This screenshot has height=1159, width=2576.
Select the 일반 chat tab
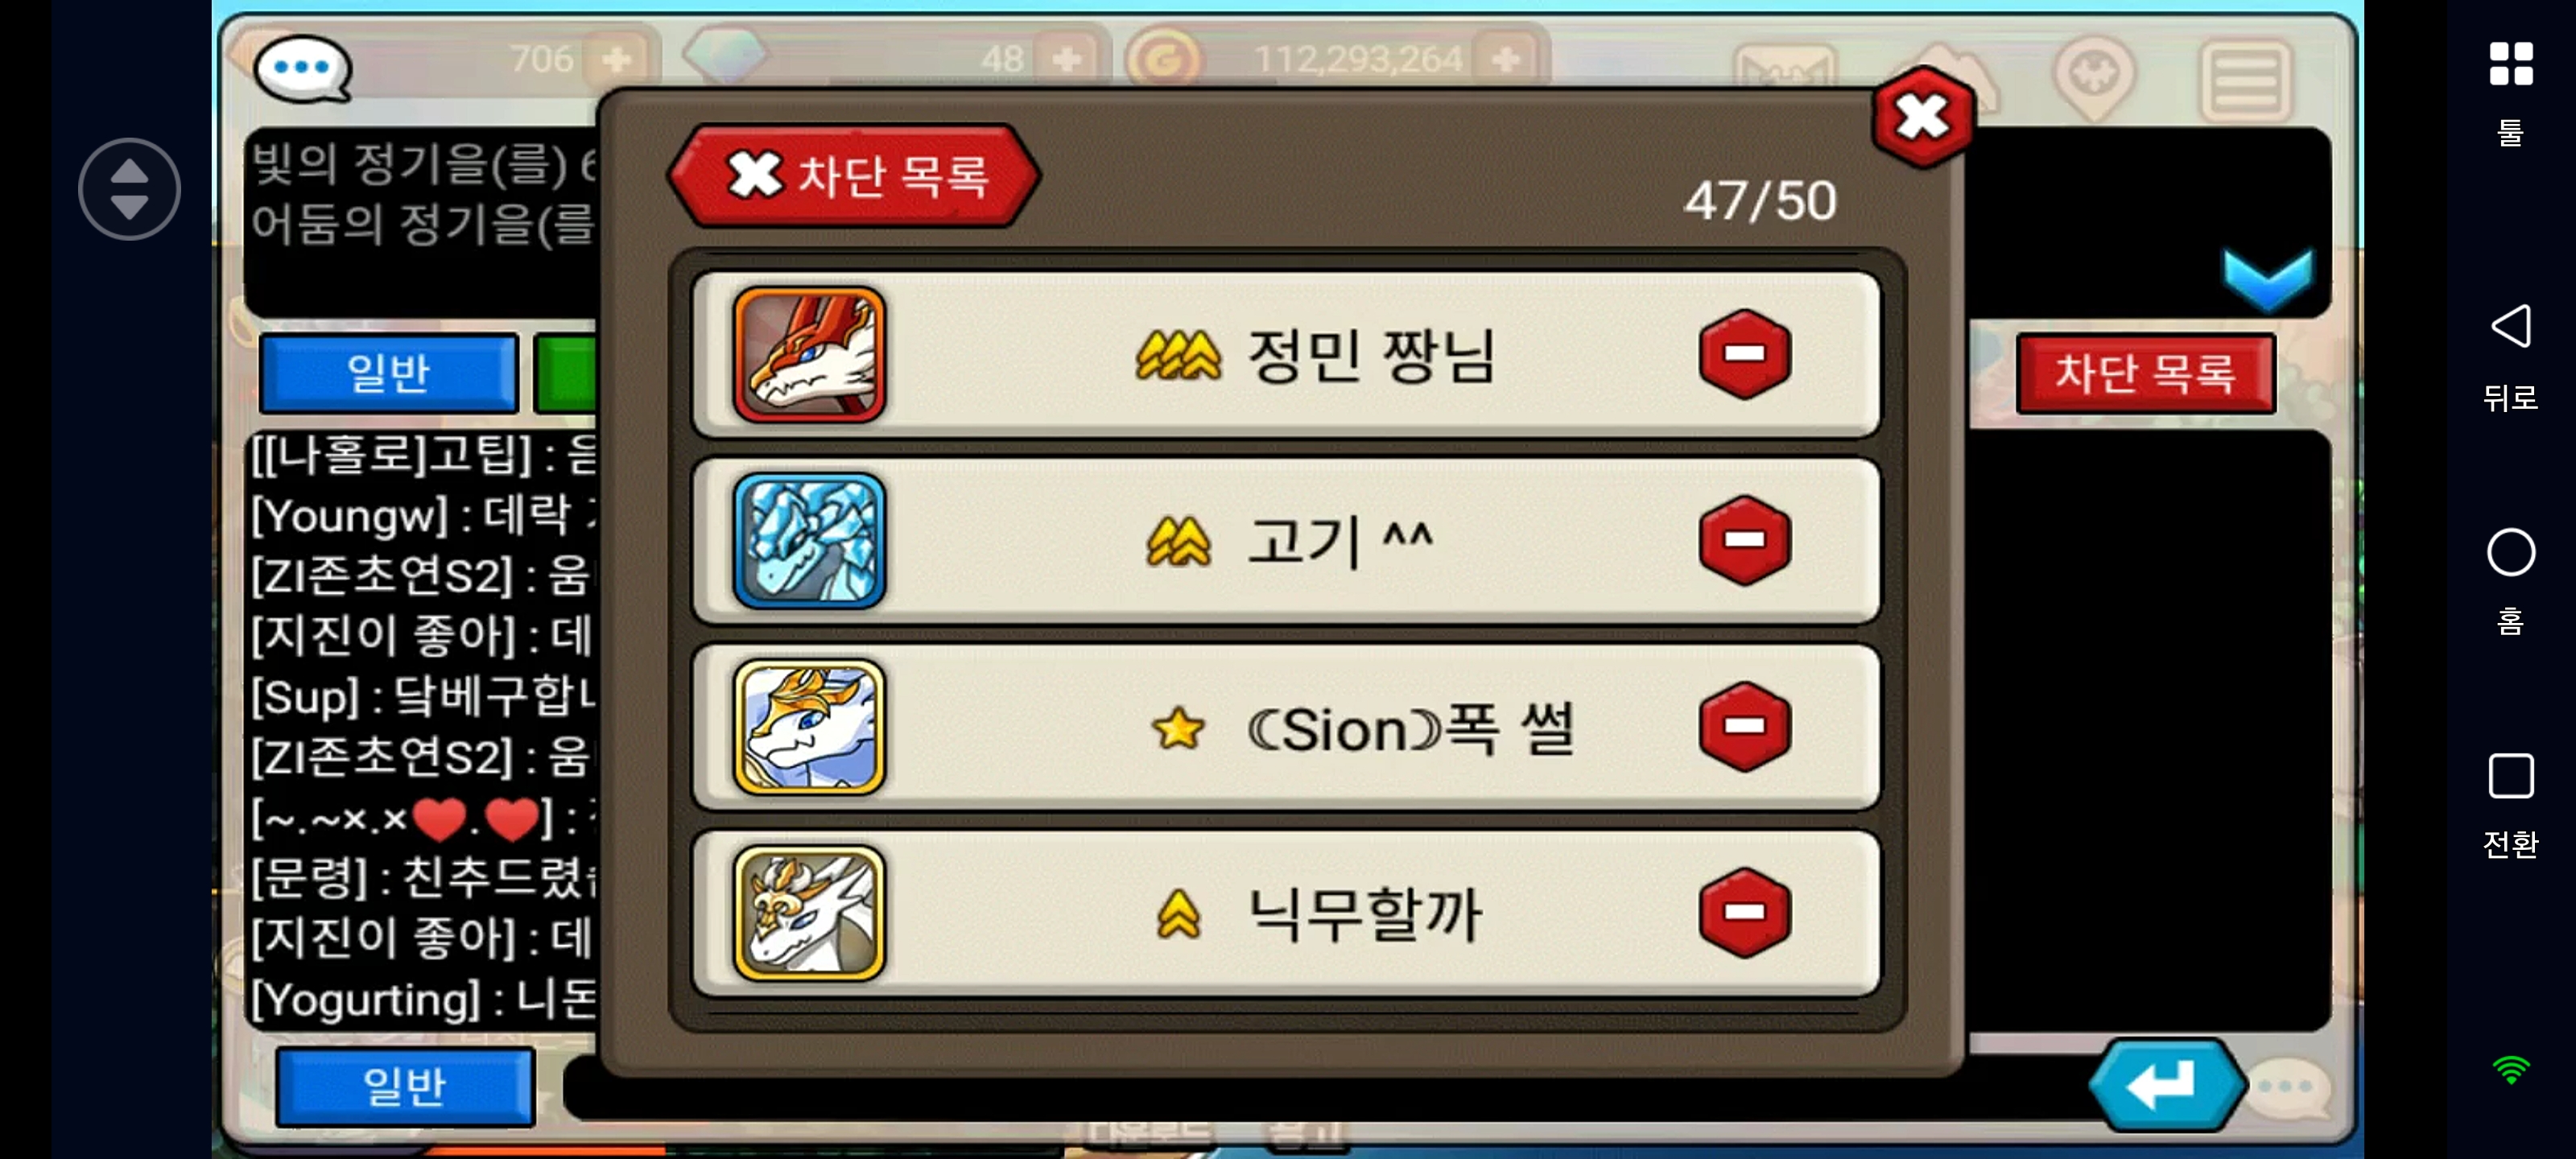388,373
